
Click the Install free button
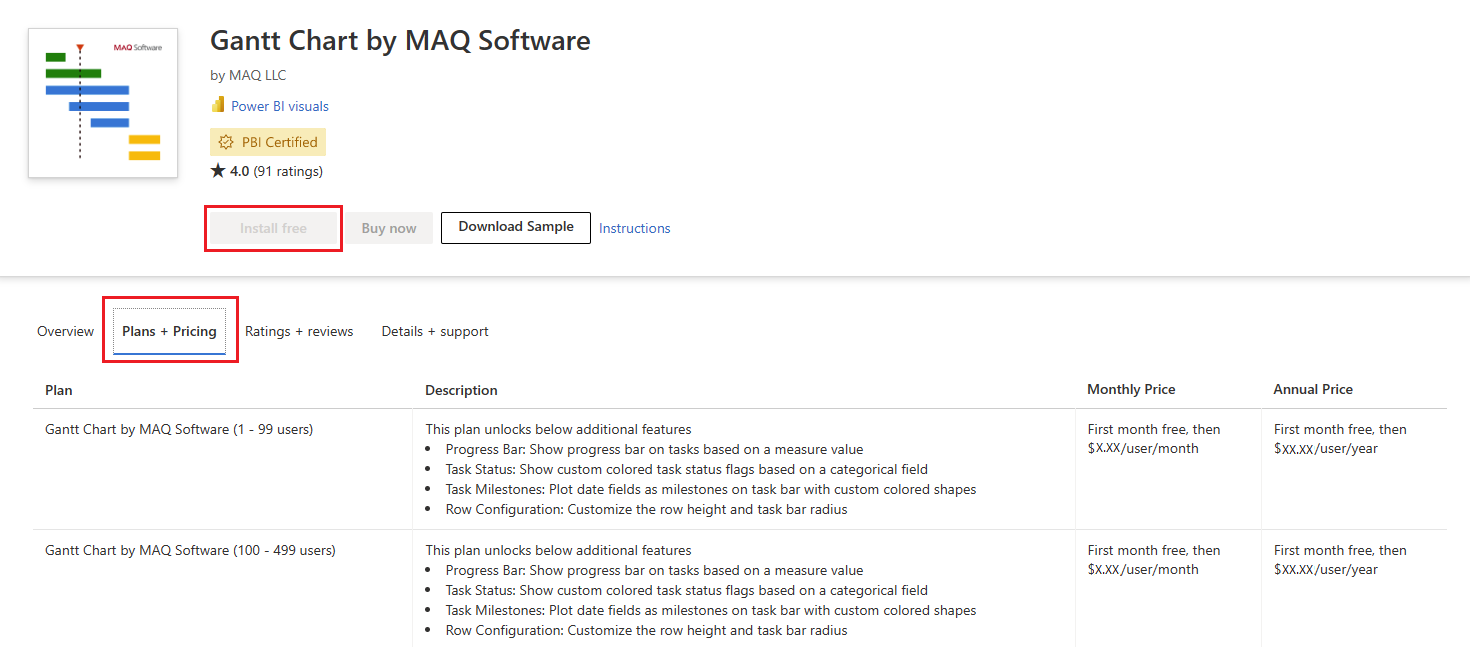click(x=272, y=227)
